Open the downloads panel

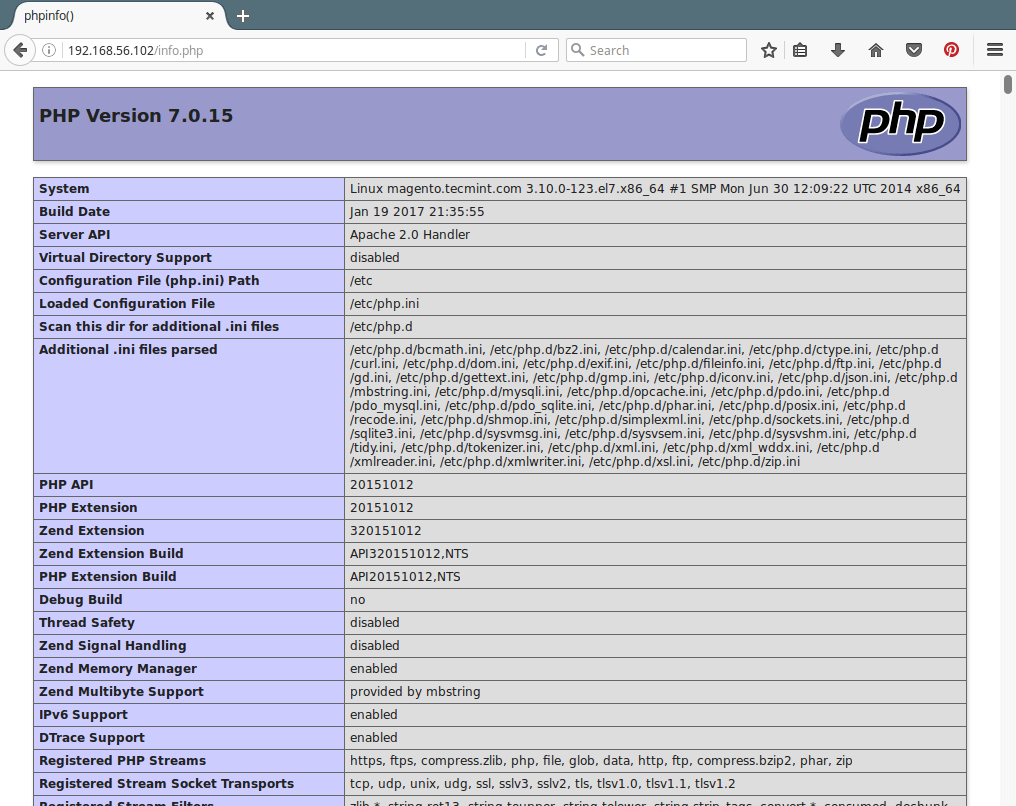click(838, 50)
